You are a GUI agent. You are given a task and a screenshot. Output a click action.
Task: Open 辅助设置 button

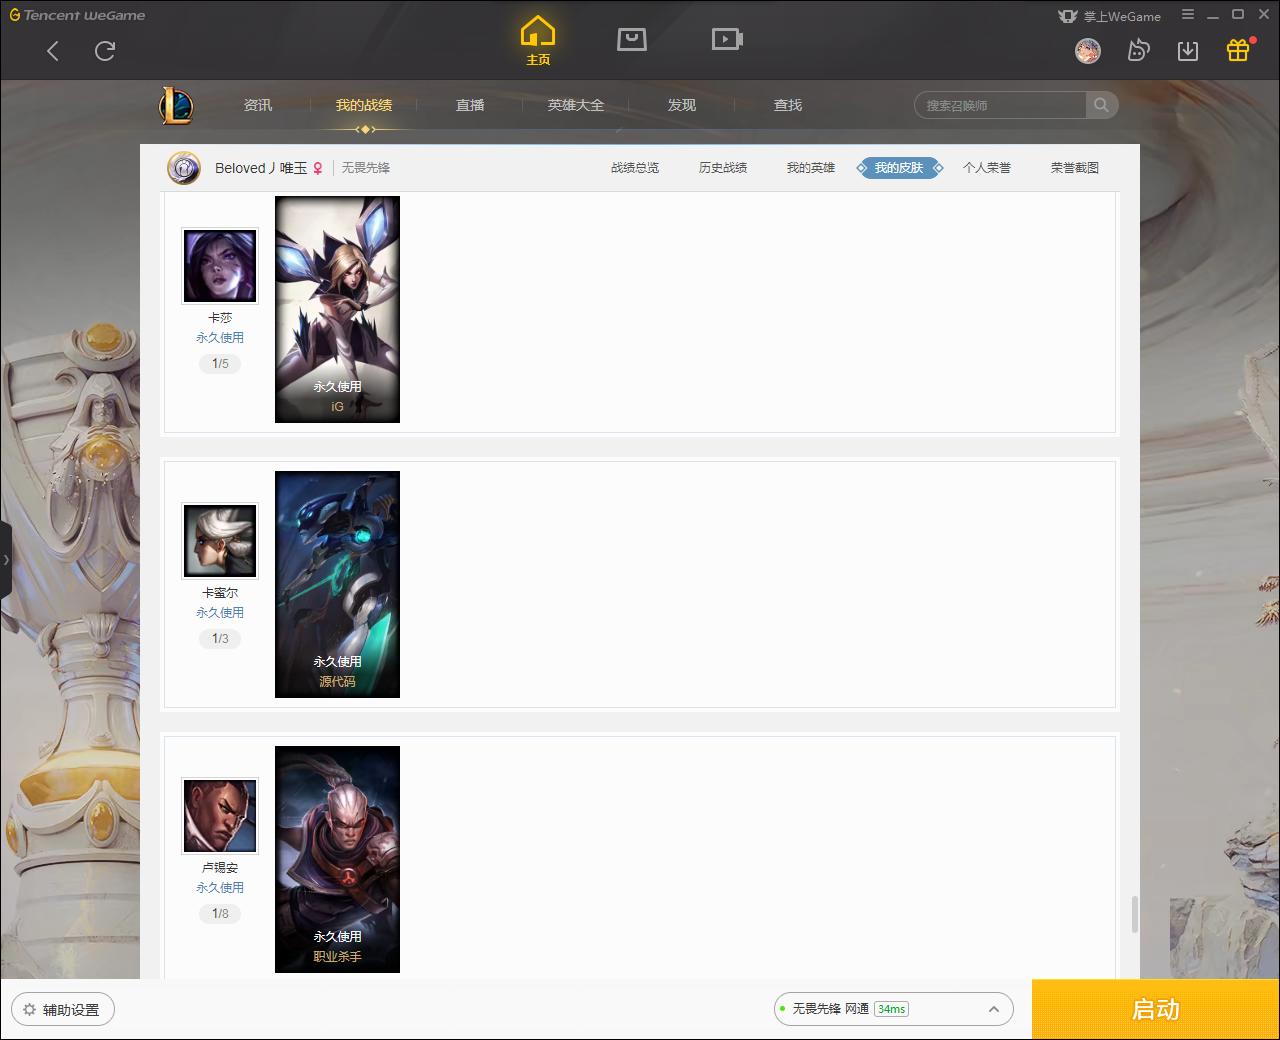click(x=63, y=1009)
